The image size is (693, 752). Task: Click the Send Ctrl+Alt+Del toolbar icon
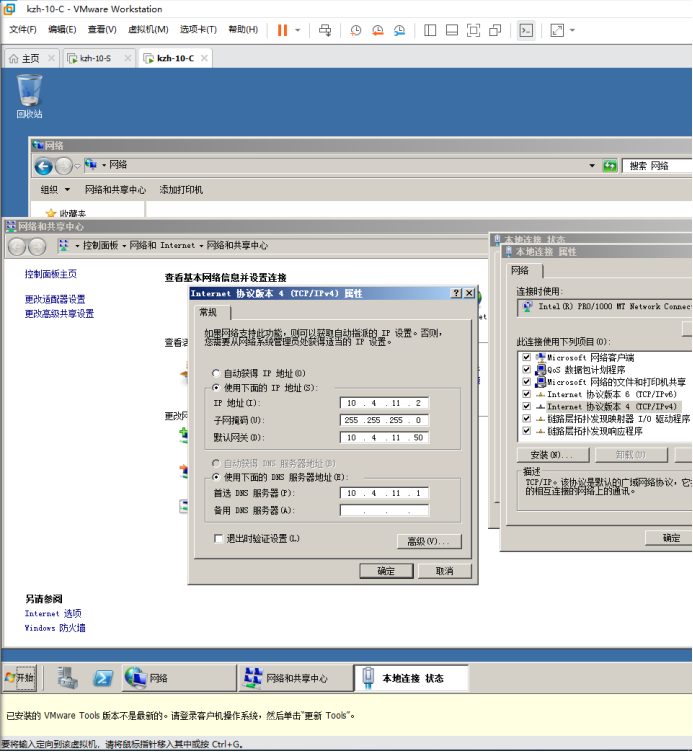[325, 30]
